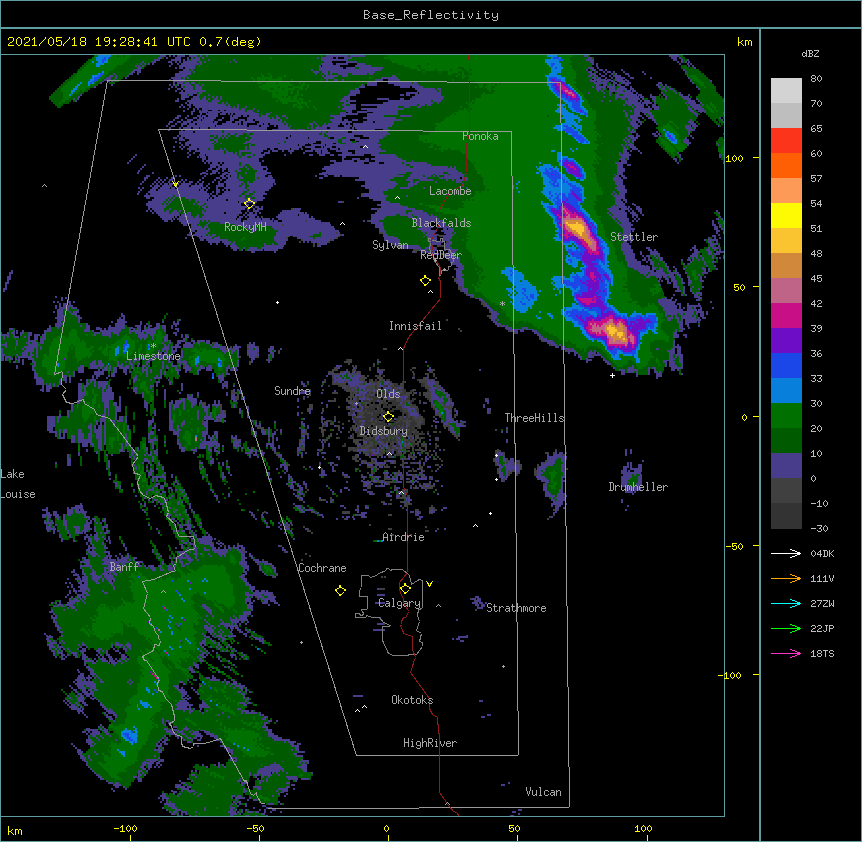Click the yellow diamond marker above RockyMH
This screenshot has width=862, height=842.
point(249,204)
